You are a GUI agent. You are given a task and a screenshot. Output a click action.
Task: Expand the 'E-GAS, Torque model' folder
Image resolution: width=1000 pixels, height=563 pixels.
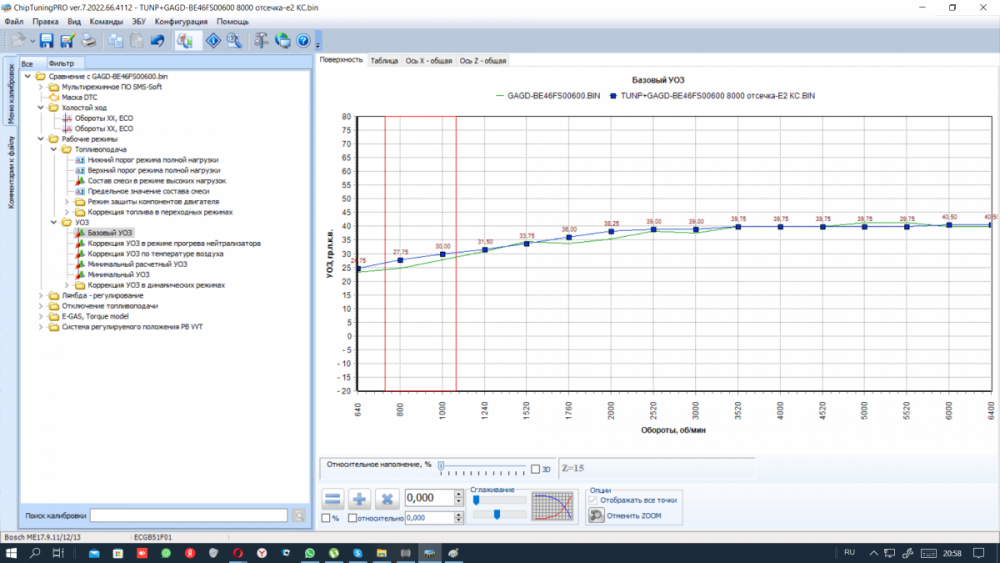pyautogui.click(x=41, y=316)
